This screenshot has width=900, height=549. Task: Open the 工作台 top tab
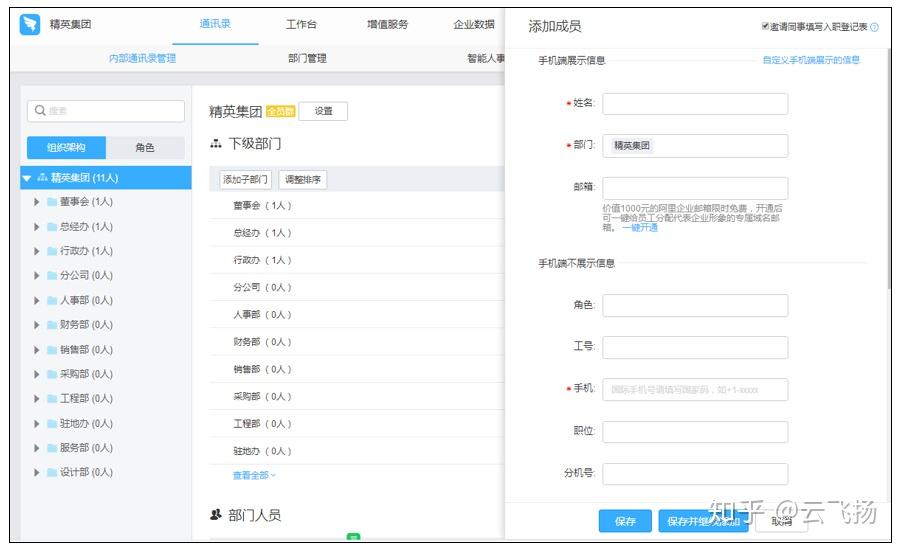[301, 24]
